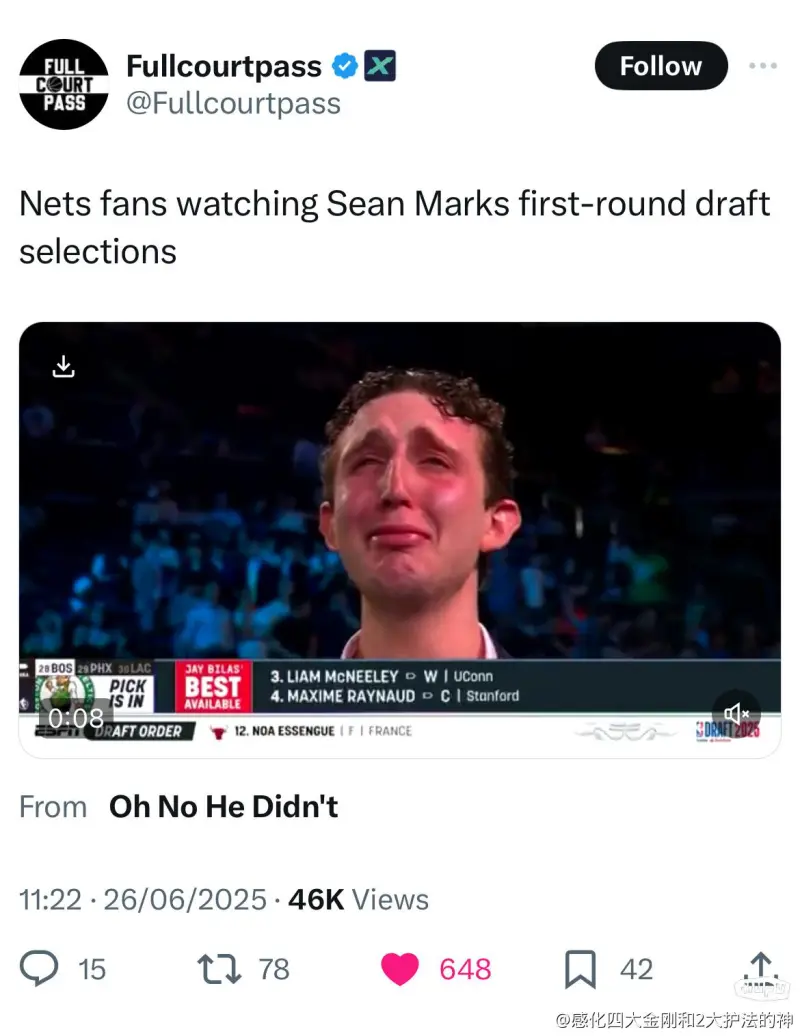Open the 'Oh No He Didn't' source link

point(223,806)
